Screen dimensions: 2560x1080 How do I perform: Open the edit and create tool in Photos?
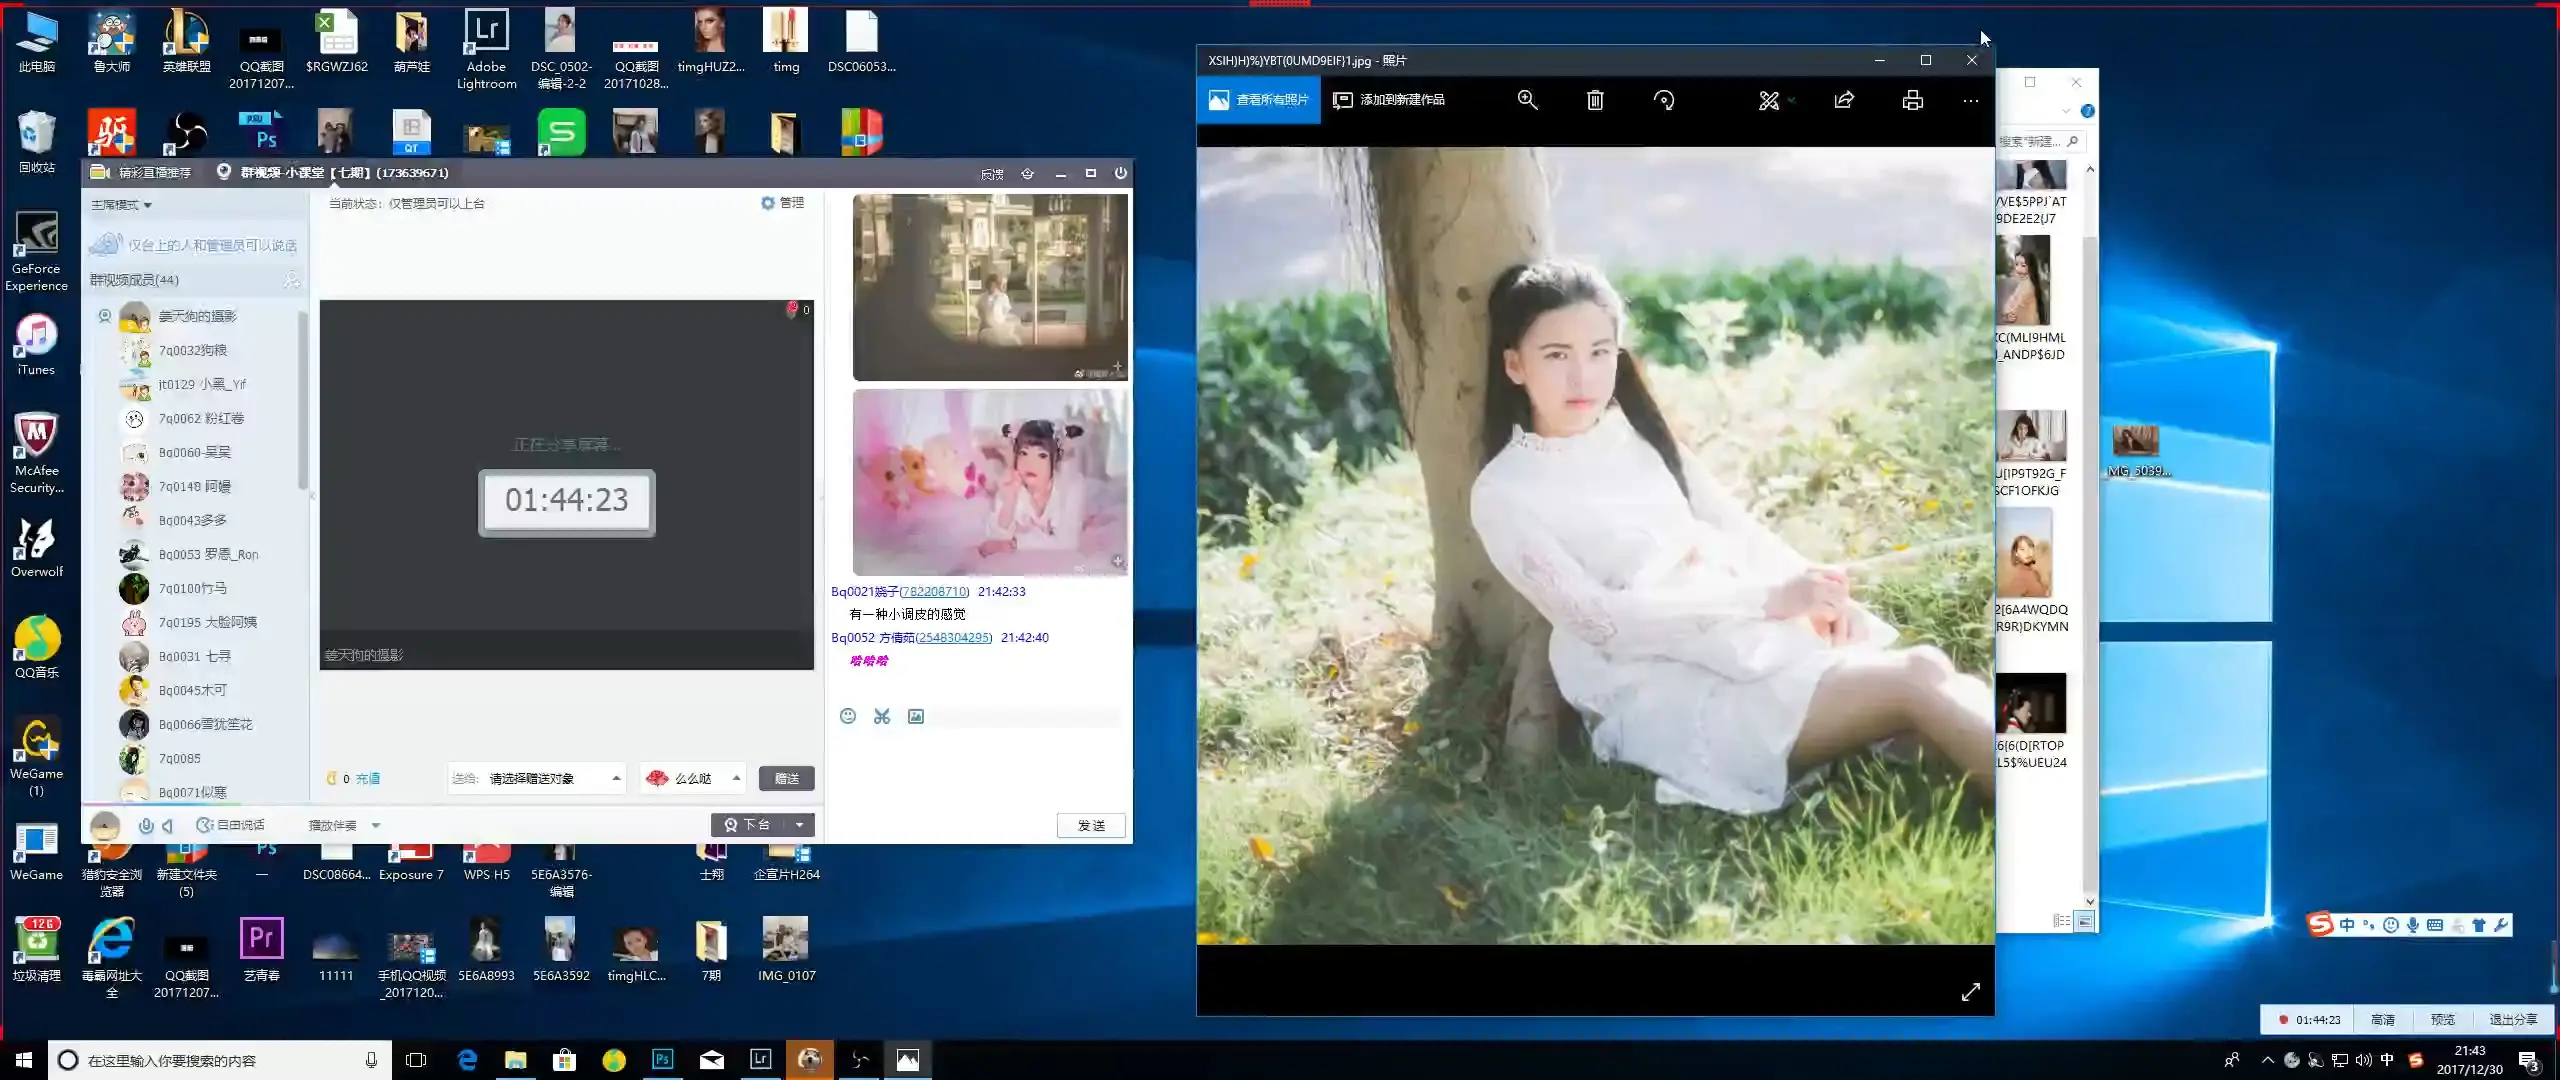pyautogui.click(x=1769, y=100)
